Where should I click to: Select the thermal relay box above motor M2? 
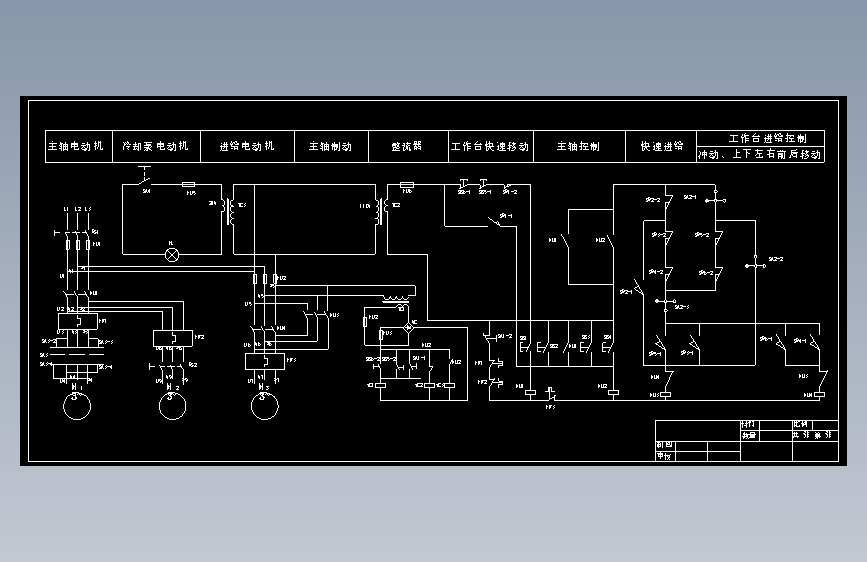173,338
